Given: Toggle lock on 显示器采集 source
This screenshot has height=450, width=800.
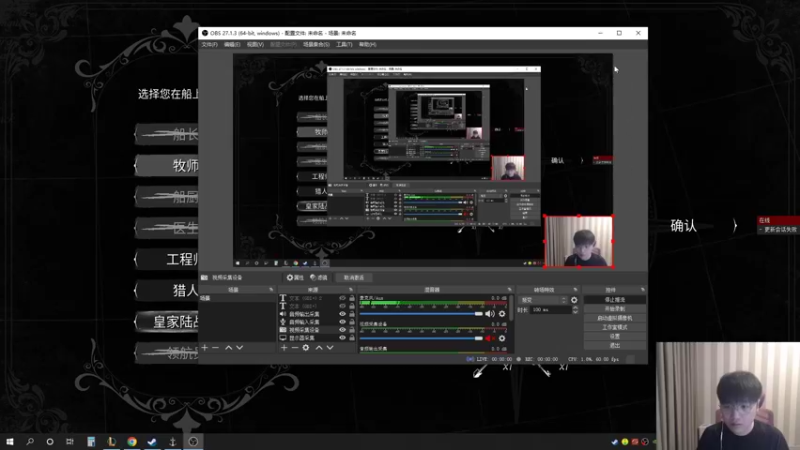Looking at the screenshot, I should tap(352, 338).
